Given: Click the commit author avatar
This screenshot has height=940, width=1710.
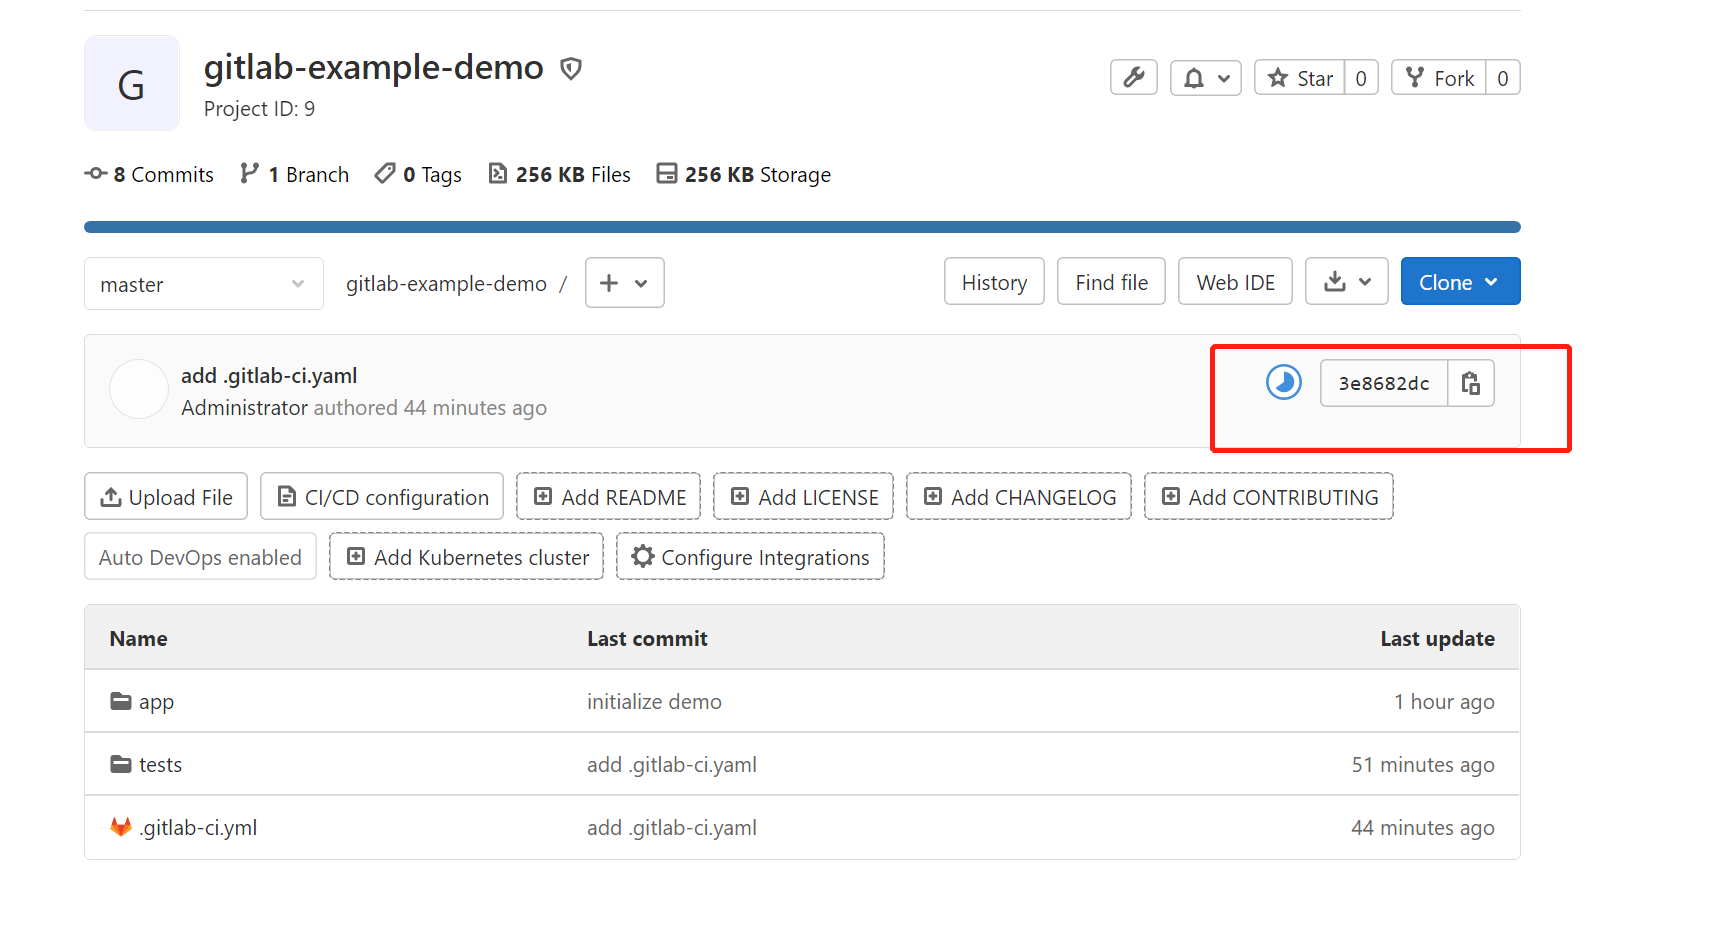Looking at the screenshot, I should tap(139, 389).
